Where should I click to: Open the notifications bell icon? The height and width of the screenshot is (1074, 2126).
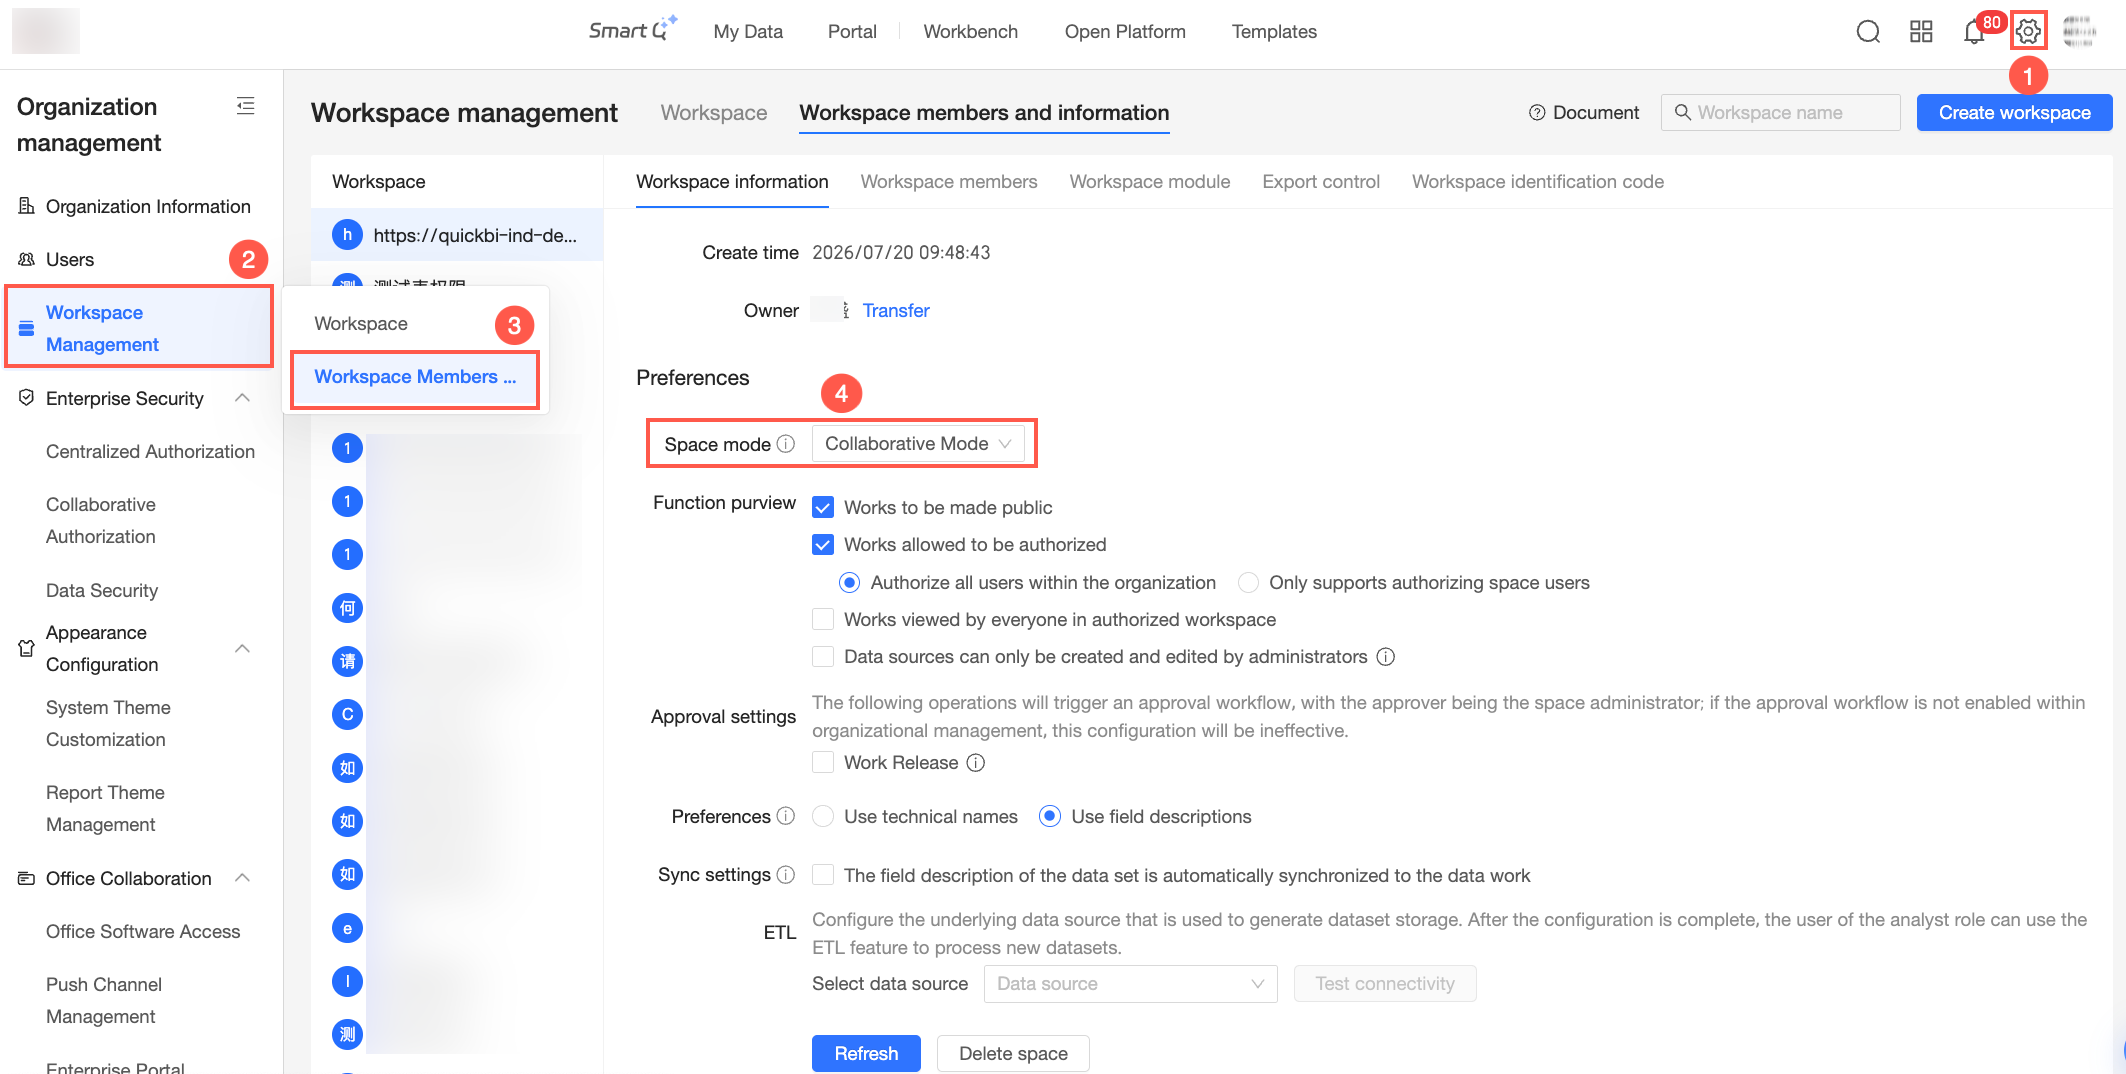1973,32
